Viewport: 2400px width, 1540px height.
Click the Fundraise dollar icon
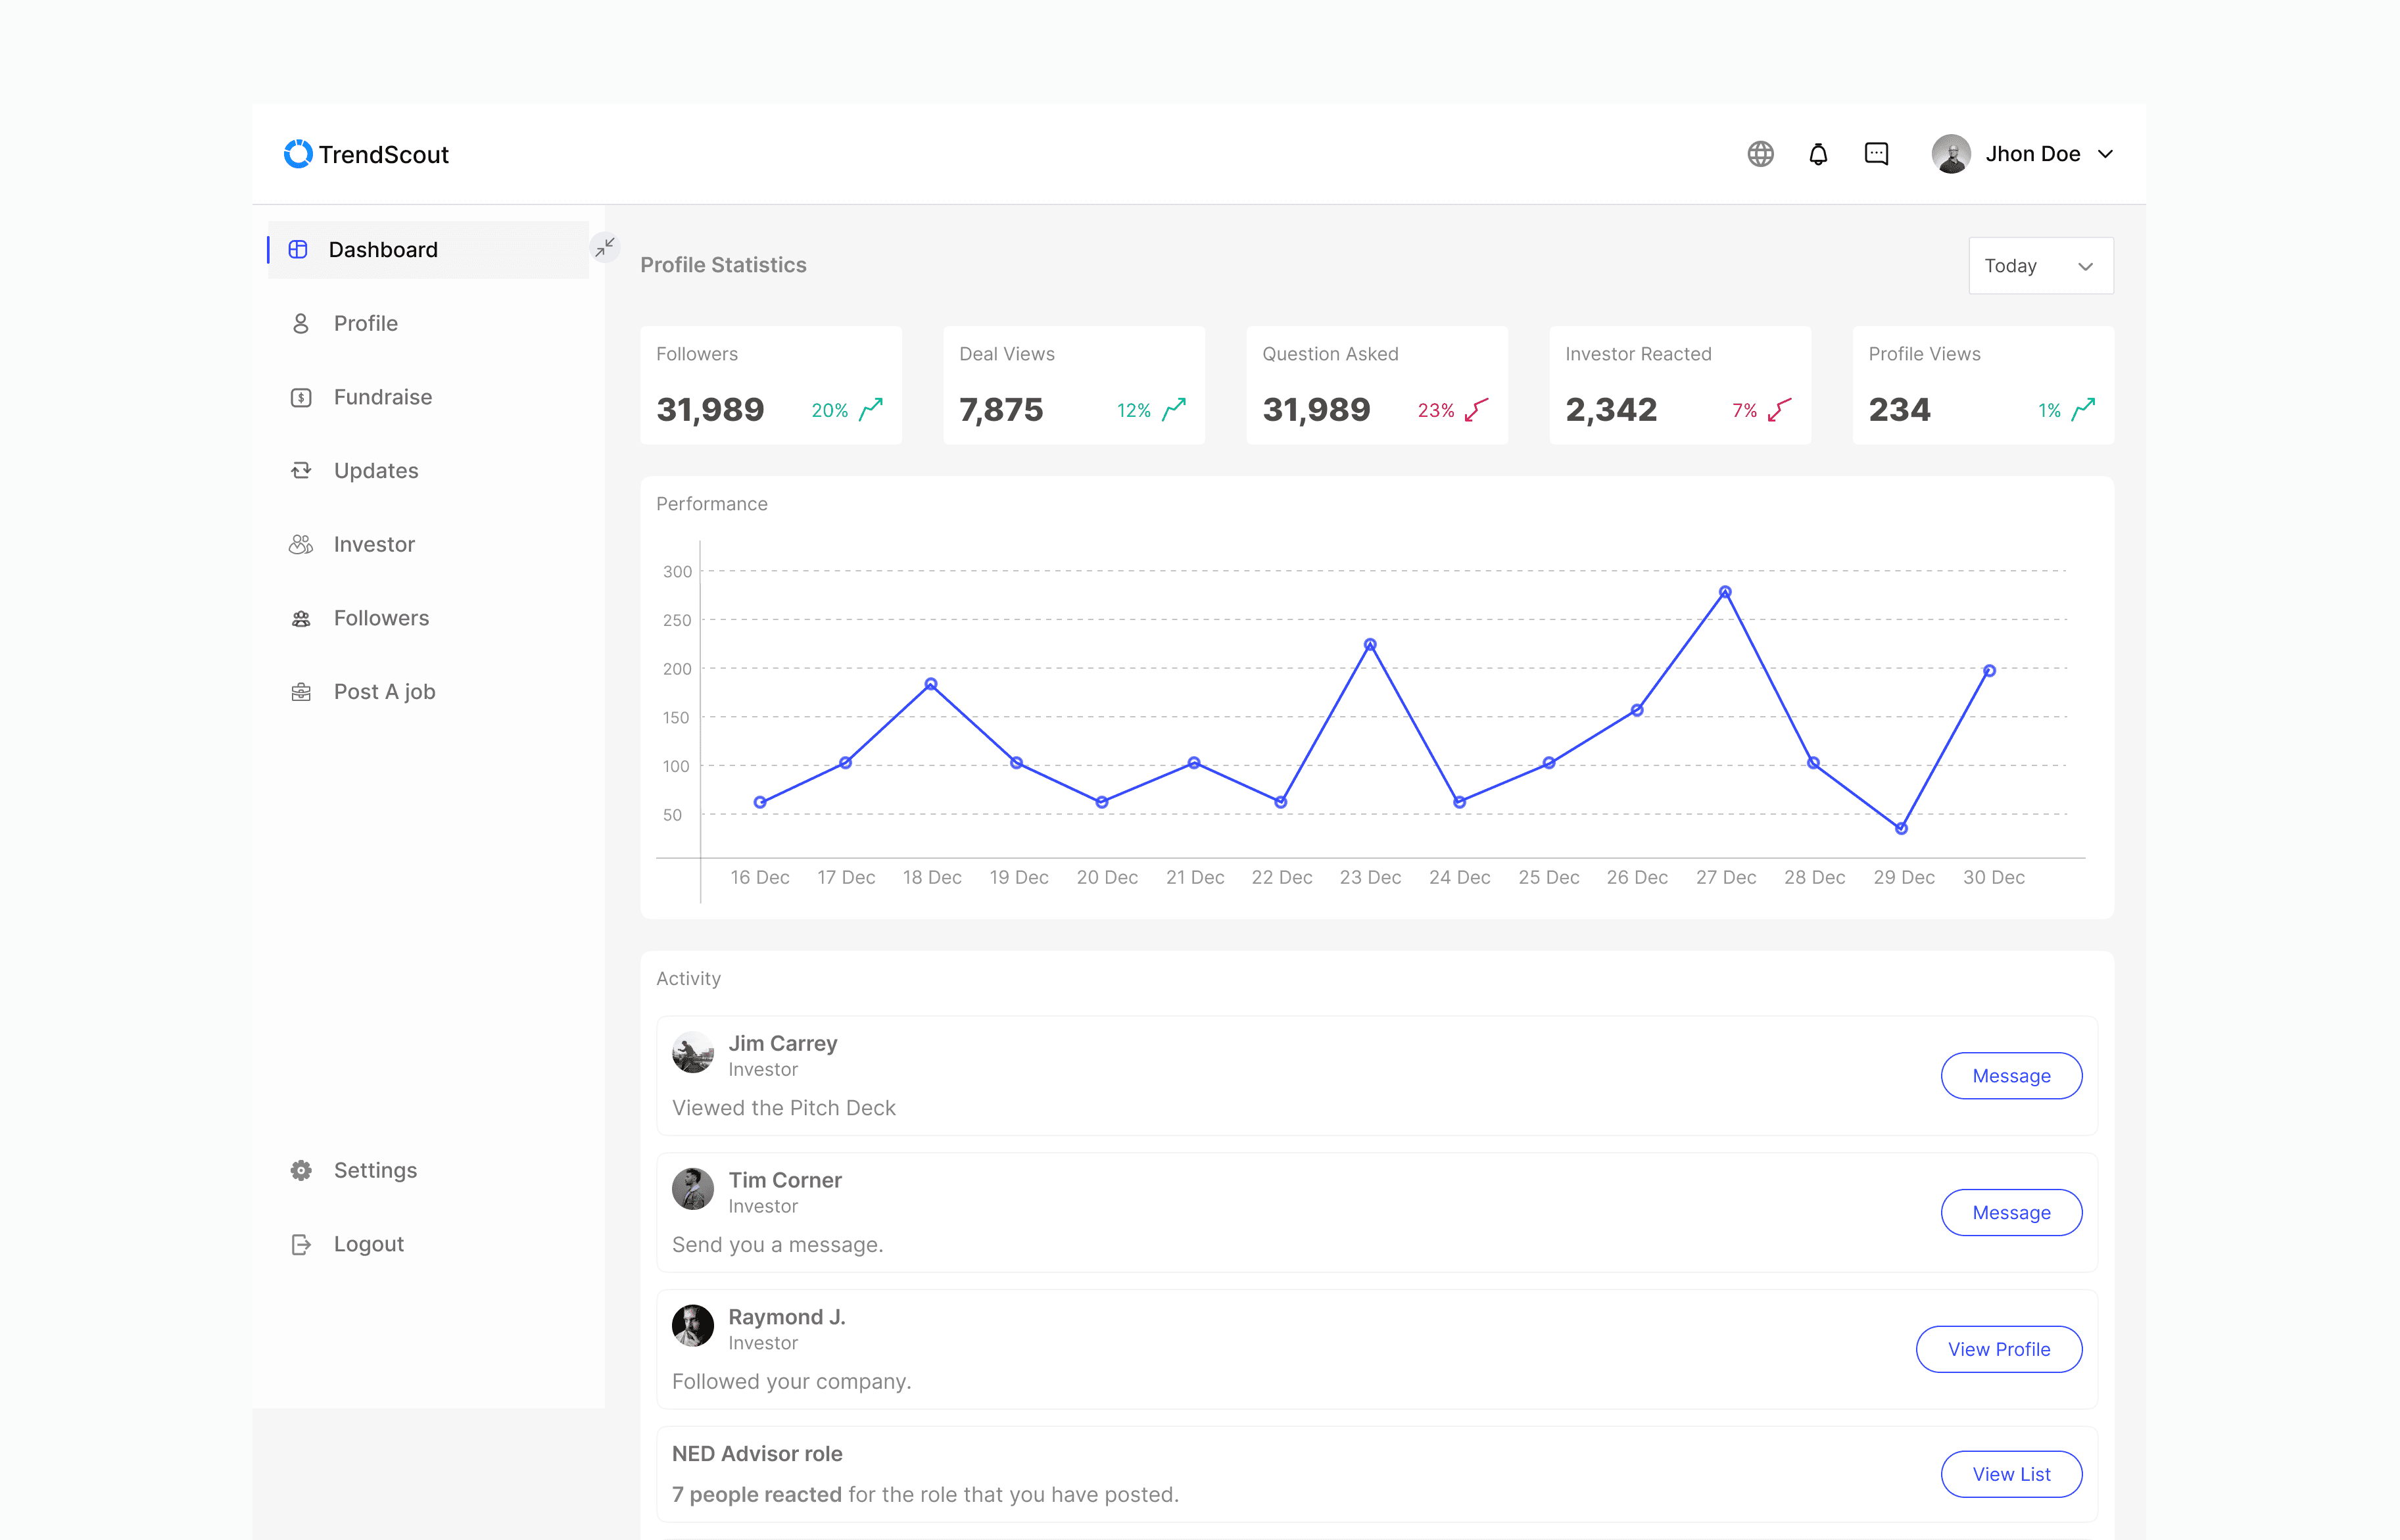point(301,397)
